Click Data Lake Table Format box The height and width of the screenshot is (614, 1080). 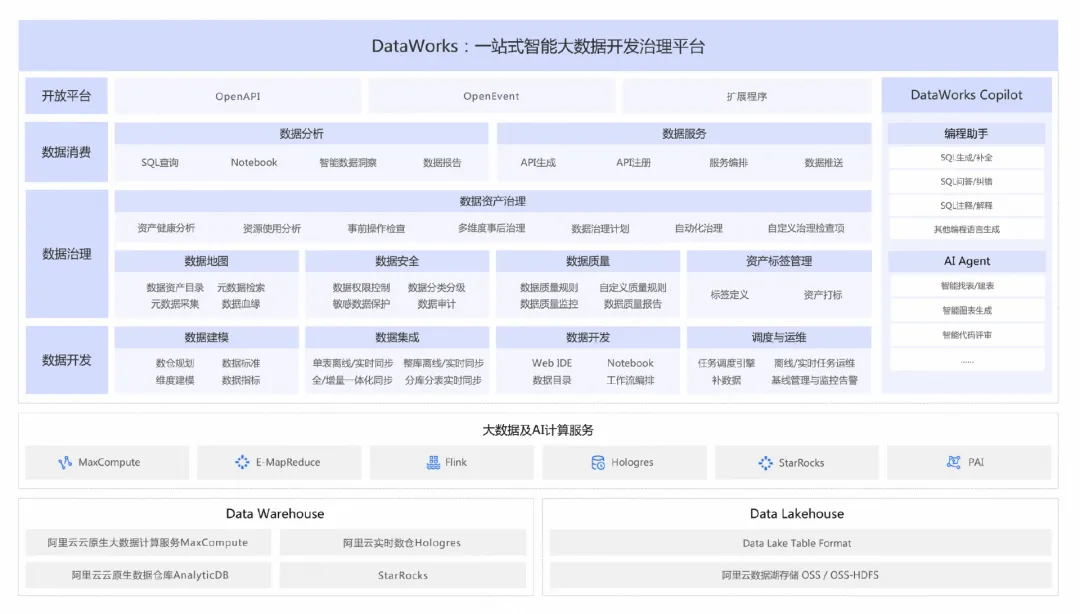click(800, 543)
